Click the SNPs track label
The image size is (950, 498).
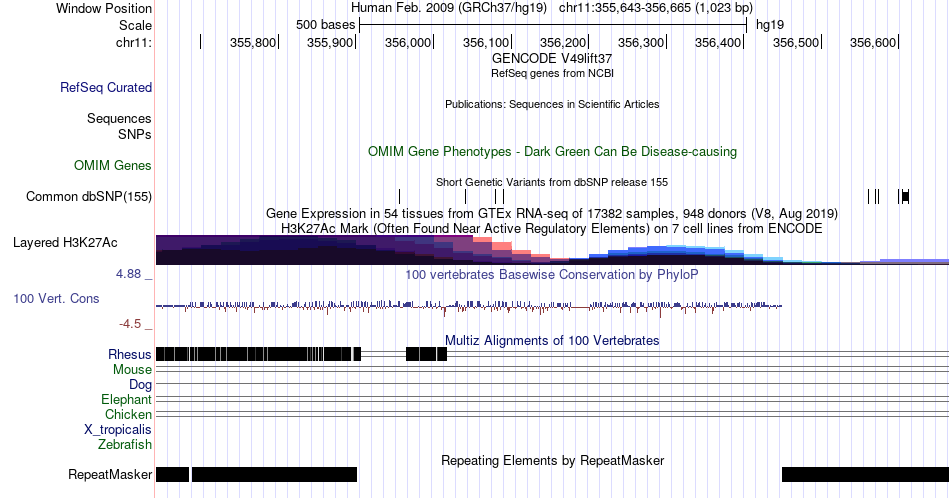[x=135, y=134]
